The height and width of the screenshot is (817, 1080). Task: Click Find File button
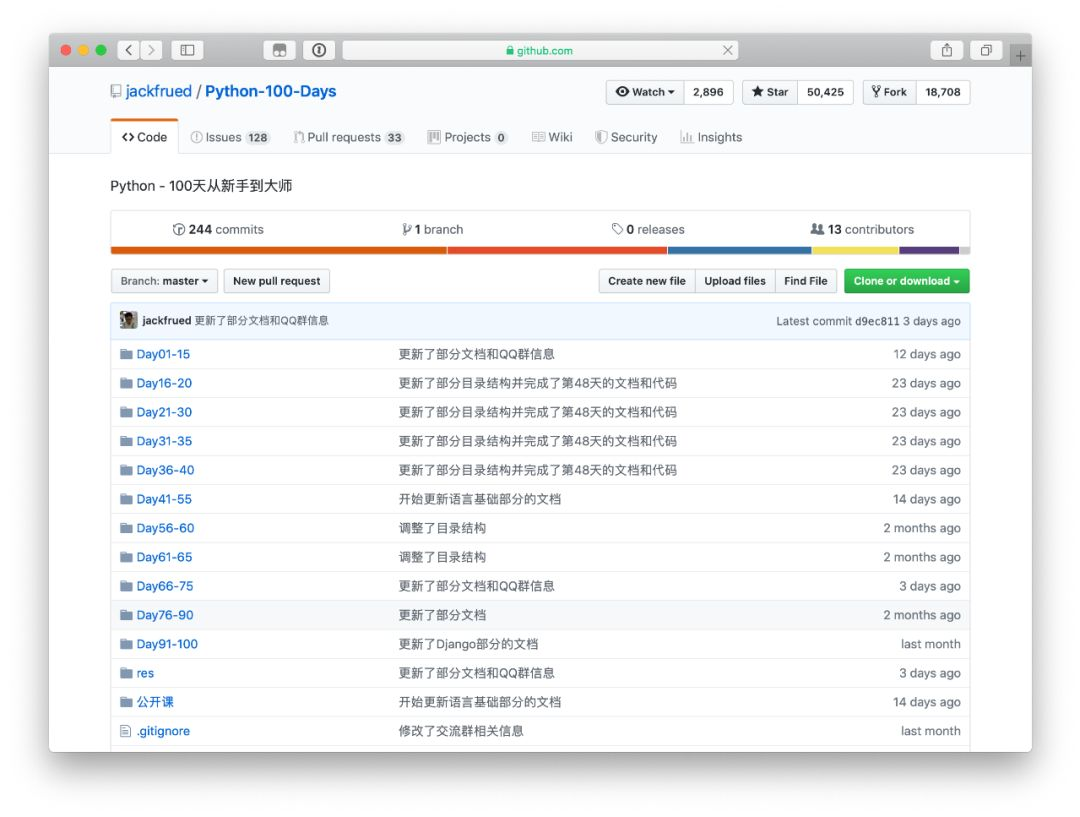click(806, 281)
